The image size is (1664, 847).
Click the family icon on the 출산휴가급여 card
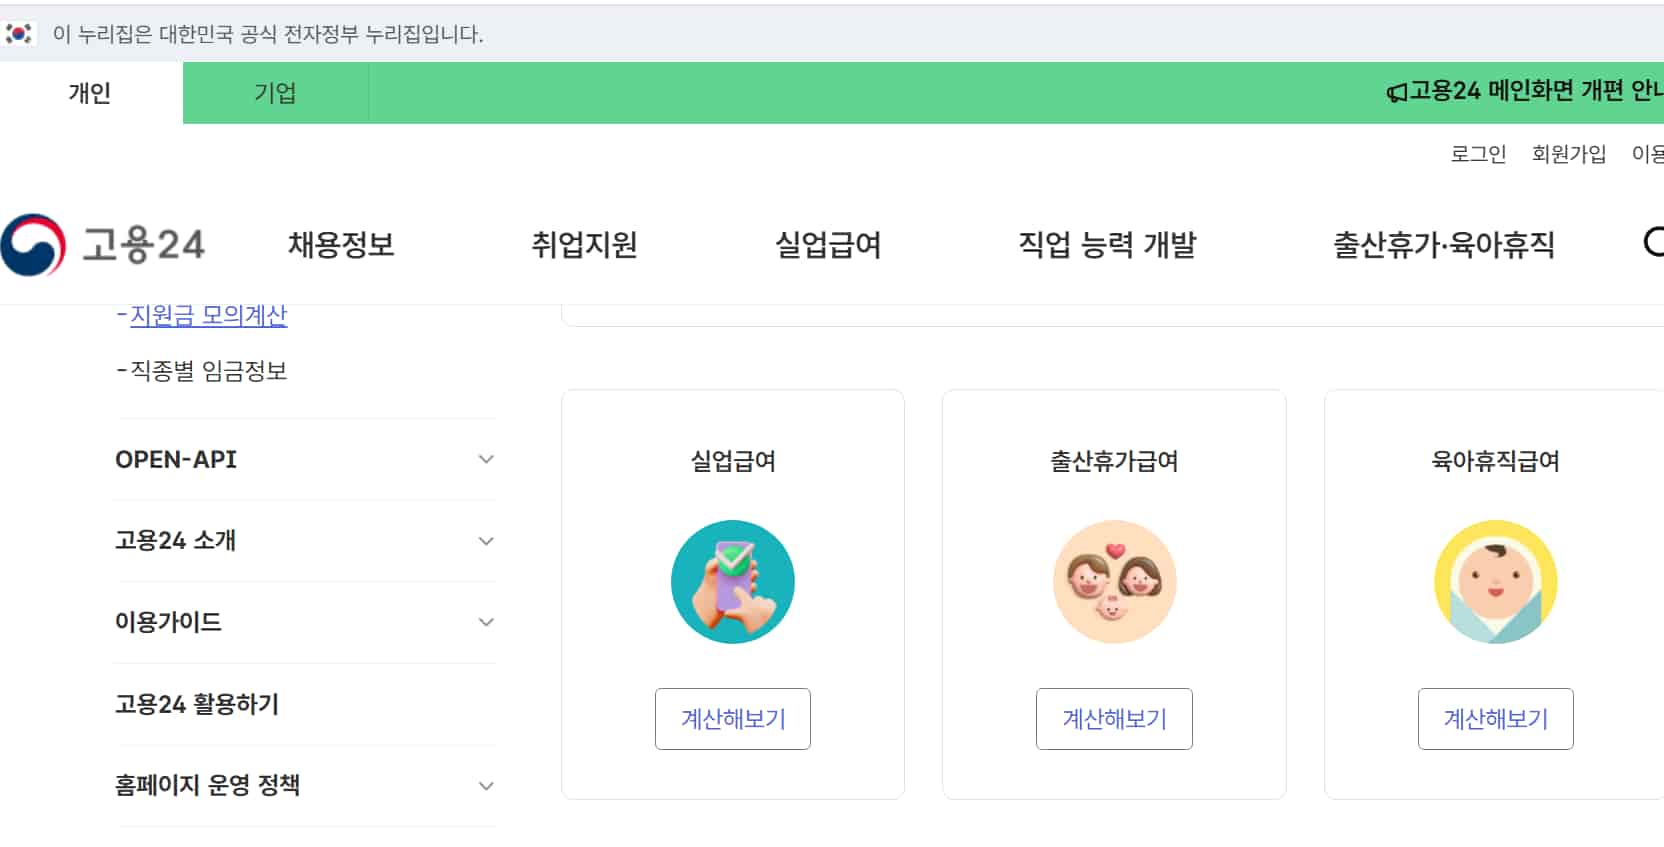point(1113,582)
